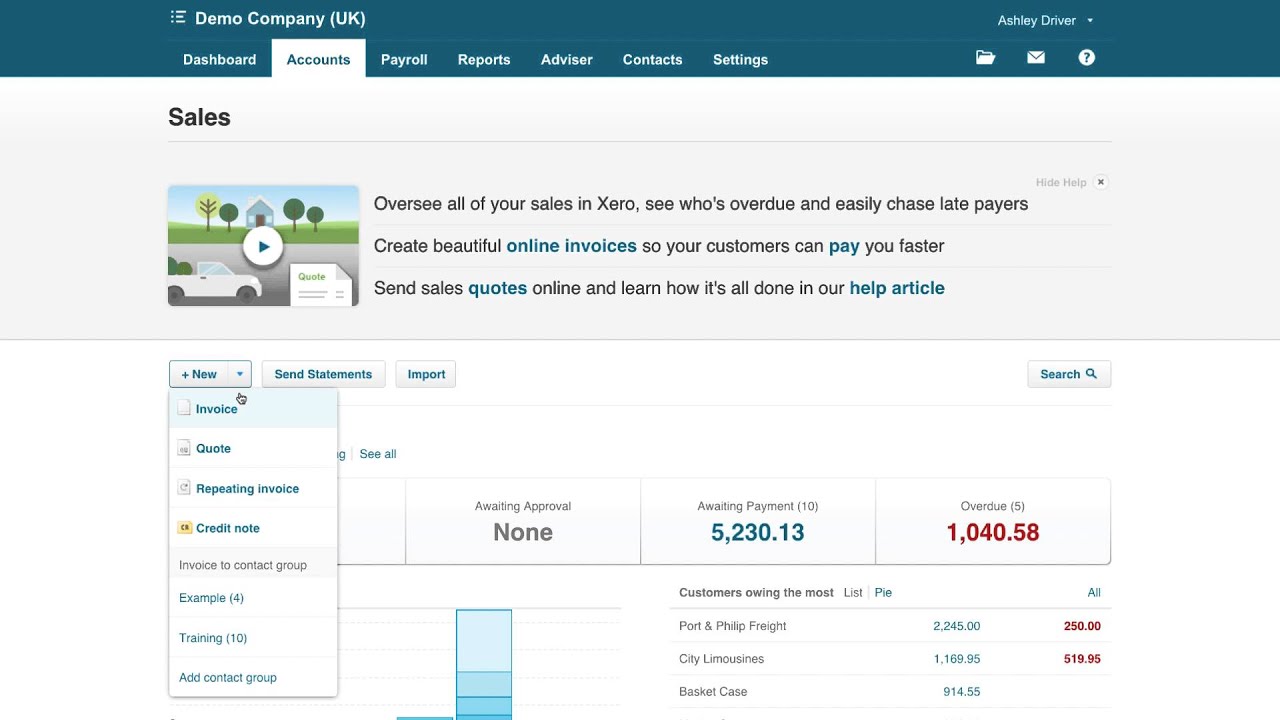Viewport: 1280px width, 720px height.
Task: Follow the online invoices link
Action: 571,246
